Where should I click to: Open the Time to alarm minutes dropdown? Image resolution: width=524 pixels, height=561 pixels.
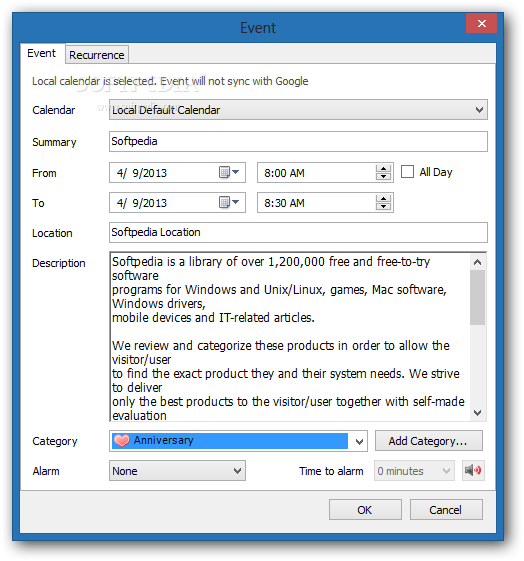tap(414, 471)
